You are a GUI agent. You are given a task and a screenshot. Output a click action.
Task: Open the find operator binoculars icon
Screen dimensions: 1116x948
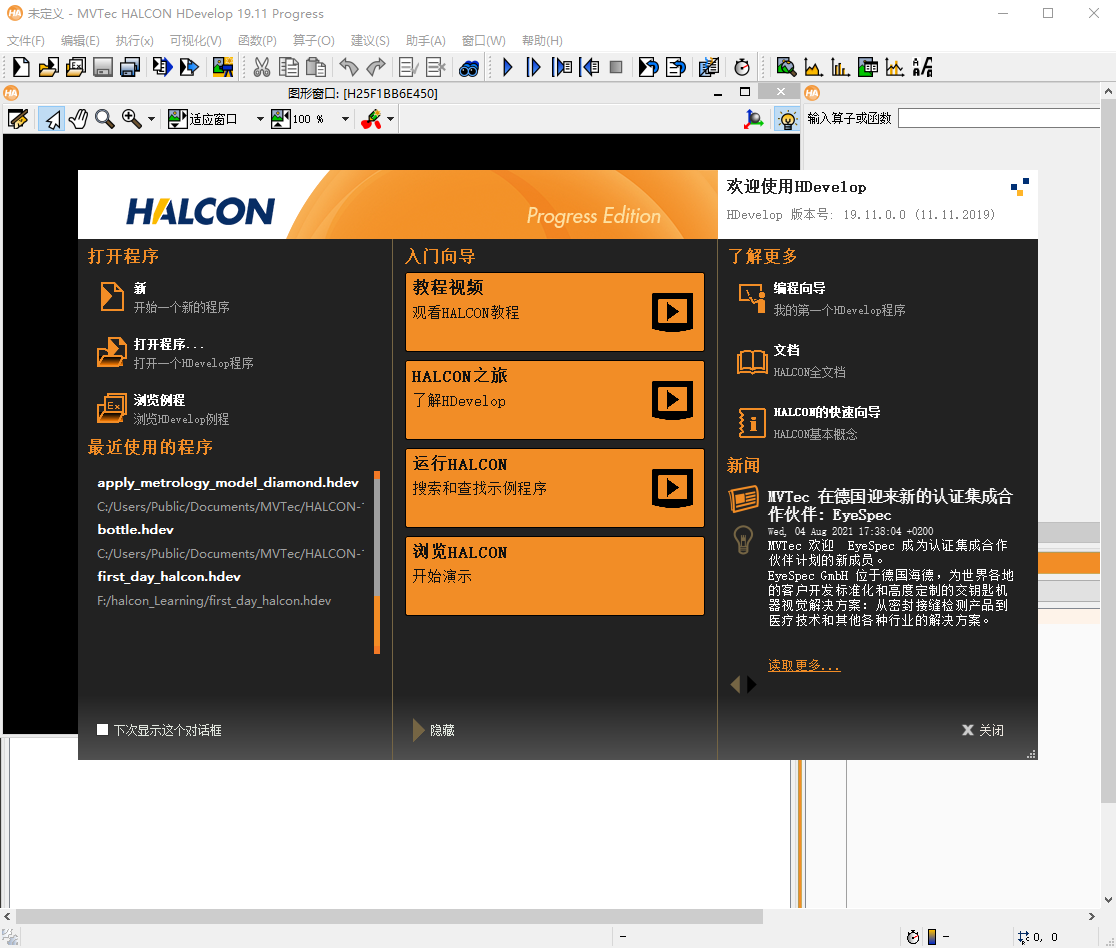click(x=469, y=67)
